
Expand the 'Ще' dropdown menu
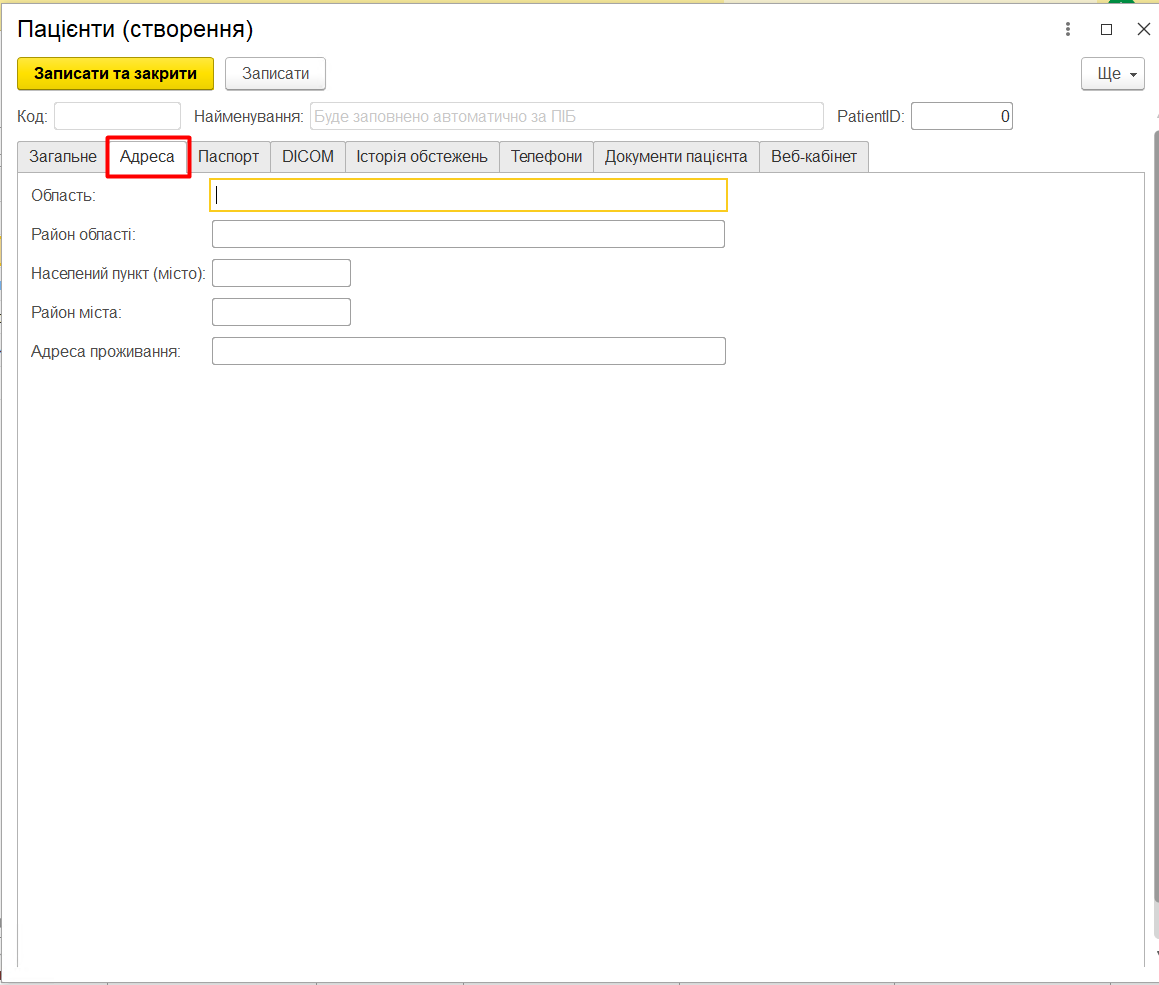[1112, 74]
